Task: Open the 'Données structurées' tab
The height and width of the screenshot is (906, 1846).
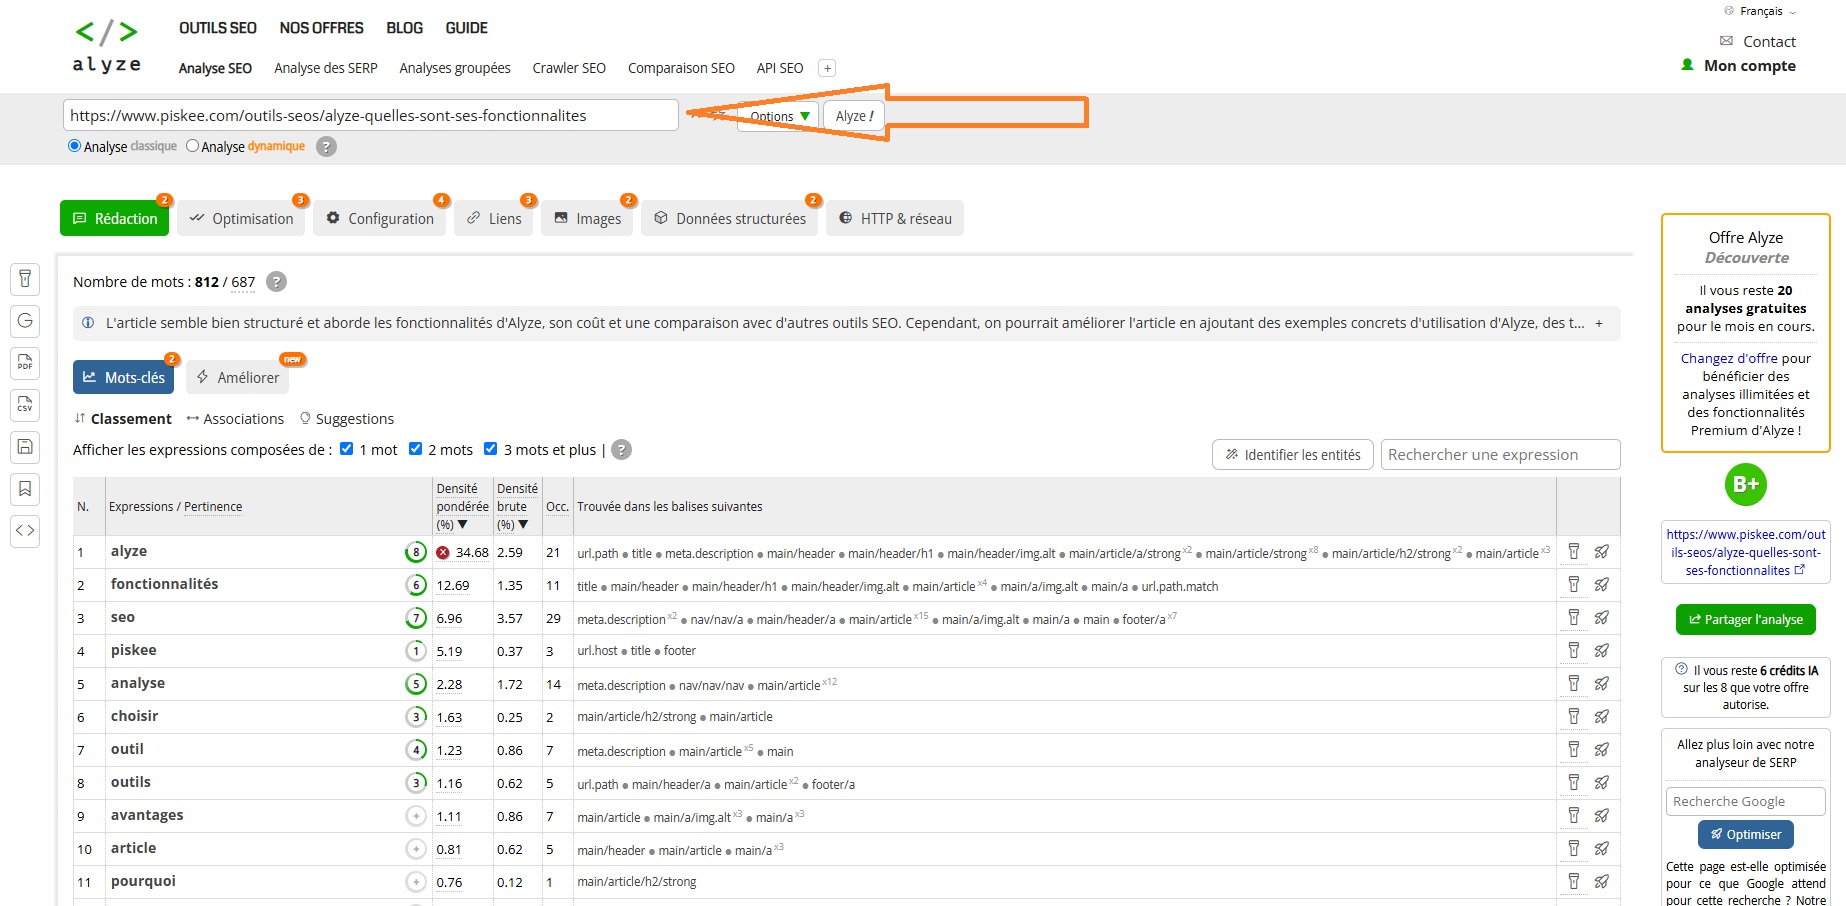Action: [730, 218]
